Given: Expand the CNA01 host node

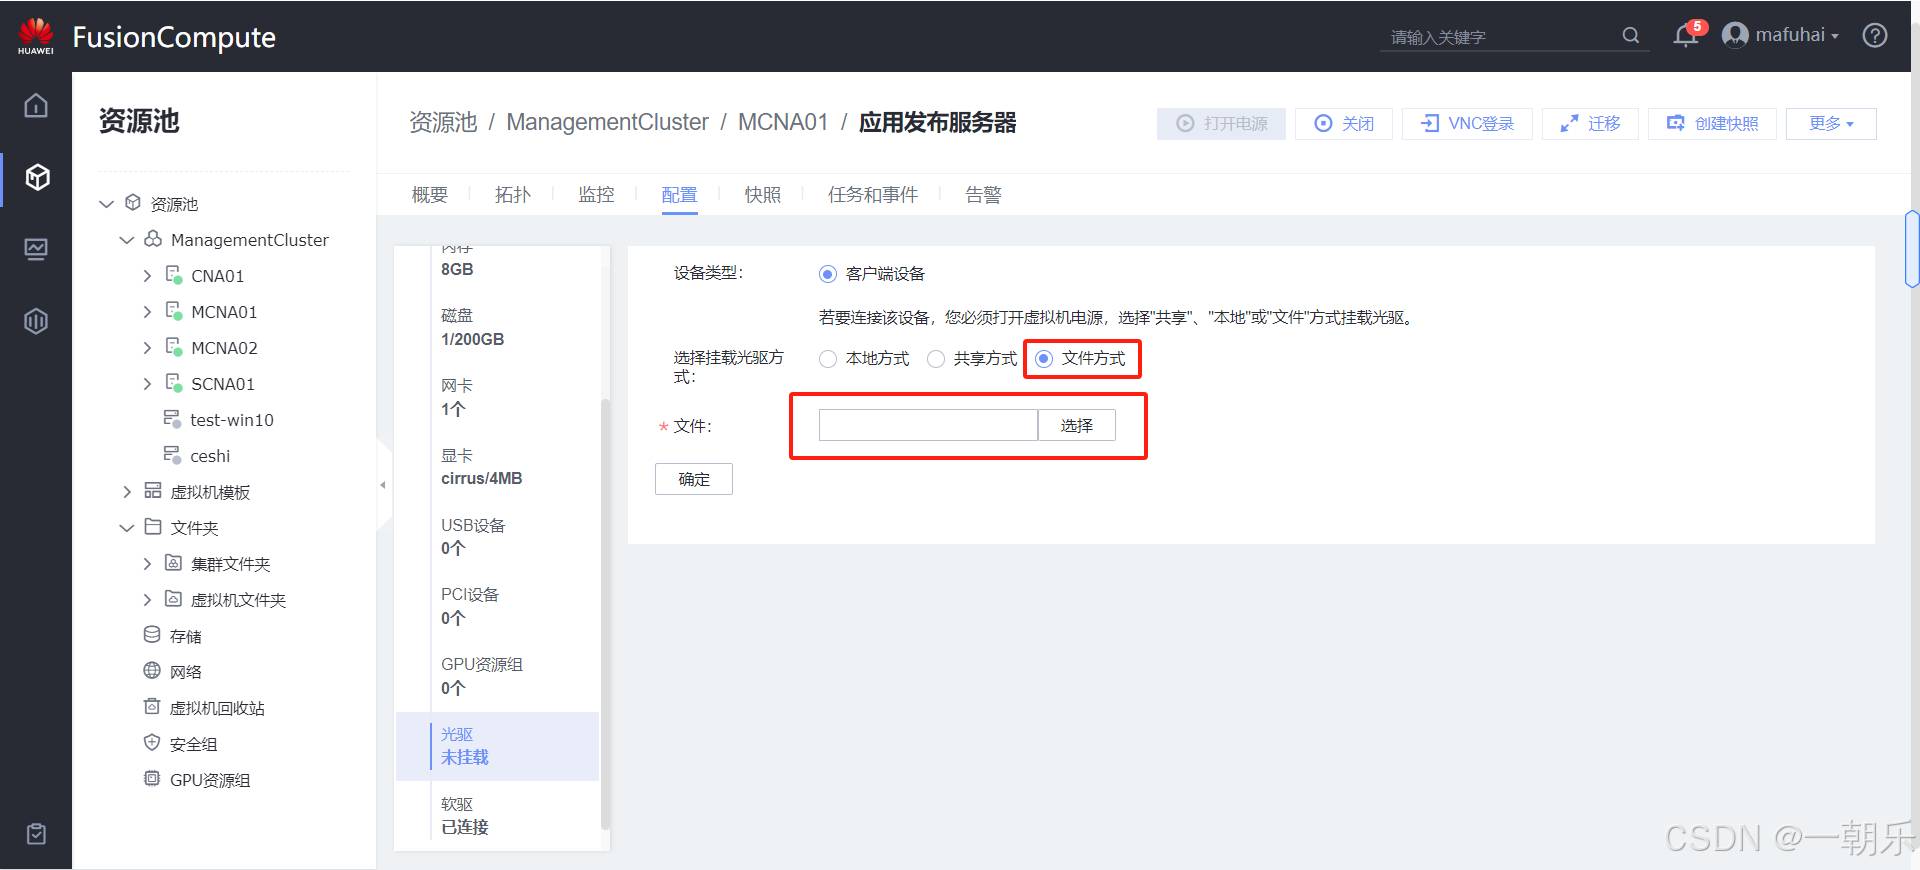Looking at the screenshot, I should click(147, 276).
